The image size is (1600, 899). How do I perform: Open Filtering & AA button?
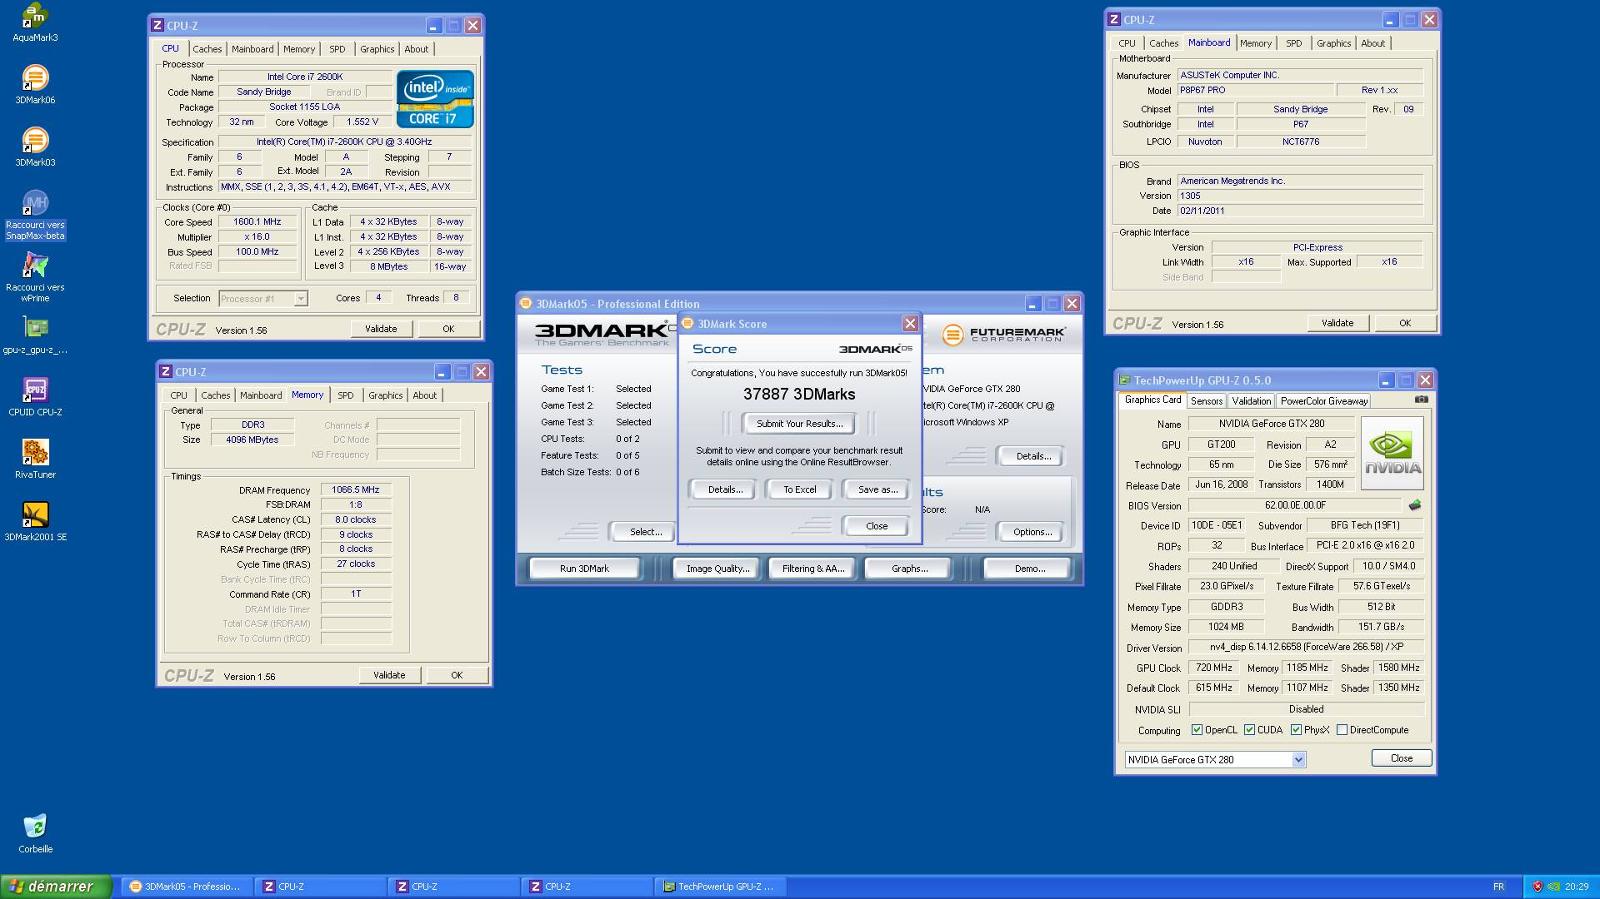pyautogui.click(x=813, y=568)
